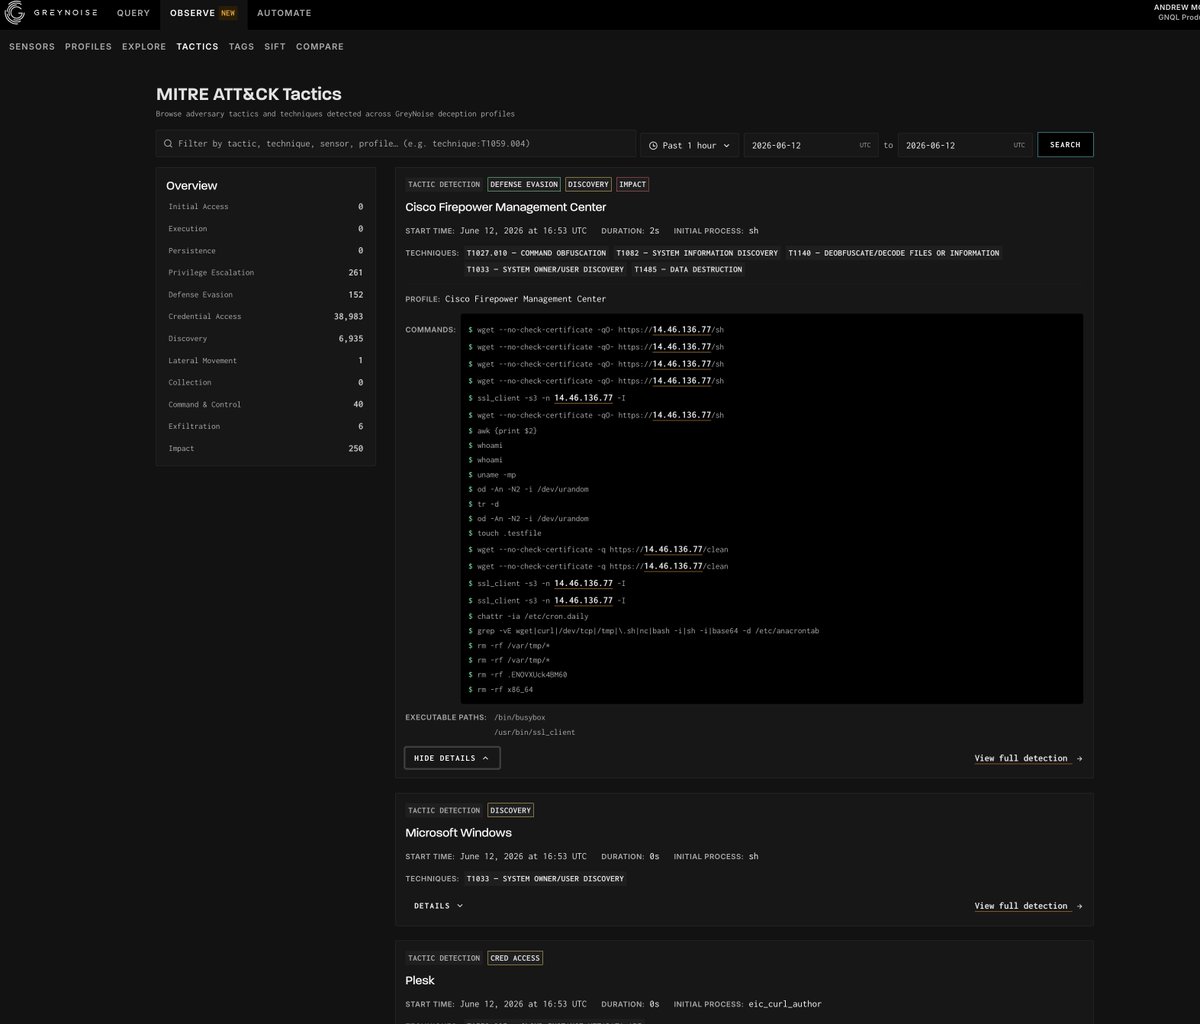Select Initial Access in Overview
This screenshot has width=1200, height=1024.
tap(266, 207)
